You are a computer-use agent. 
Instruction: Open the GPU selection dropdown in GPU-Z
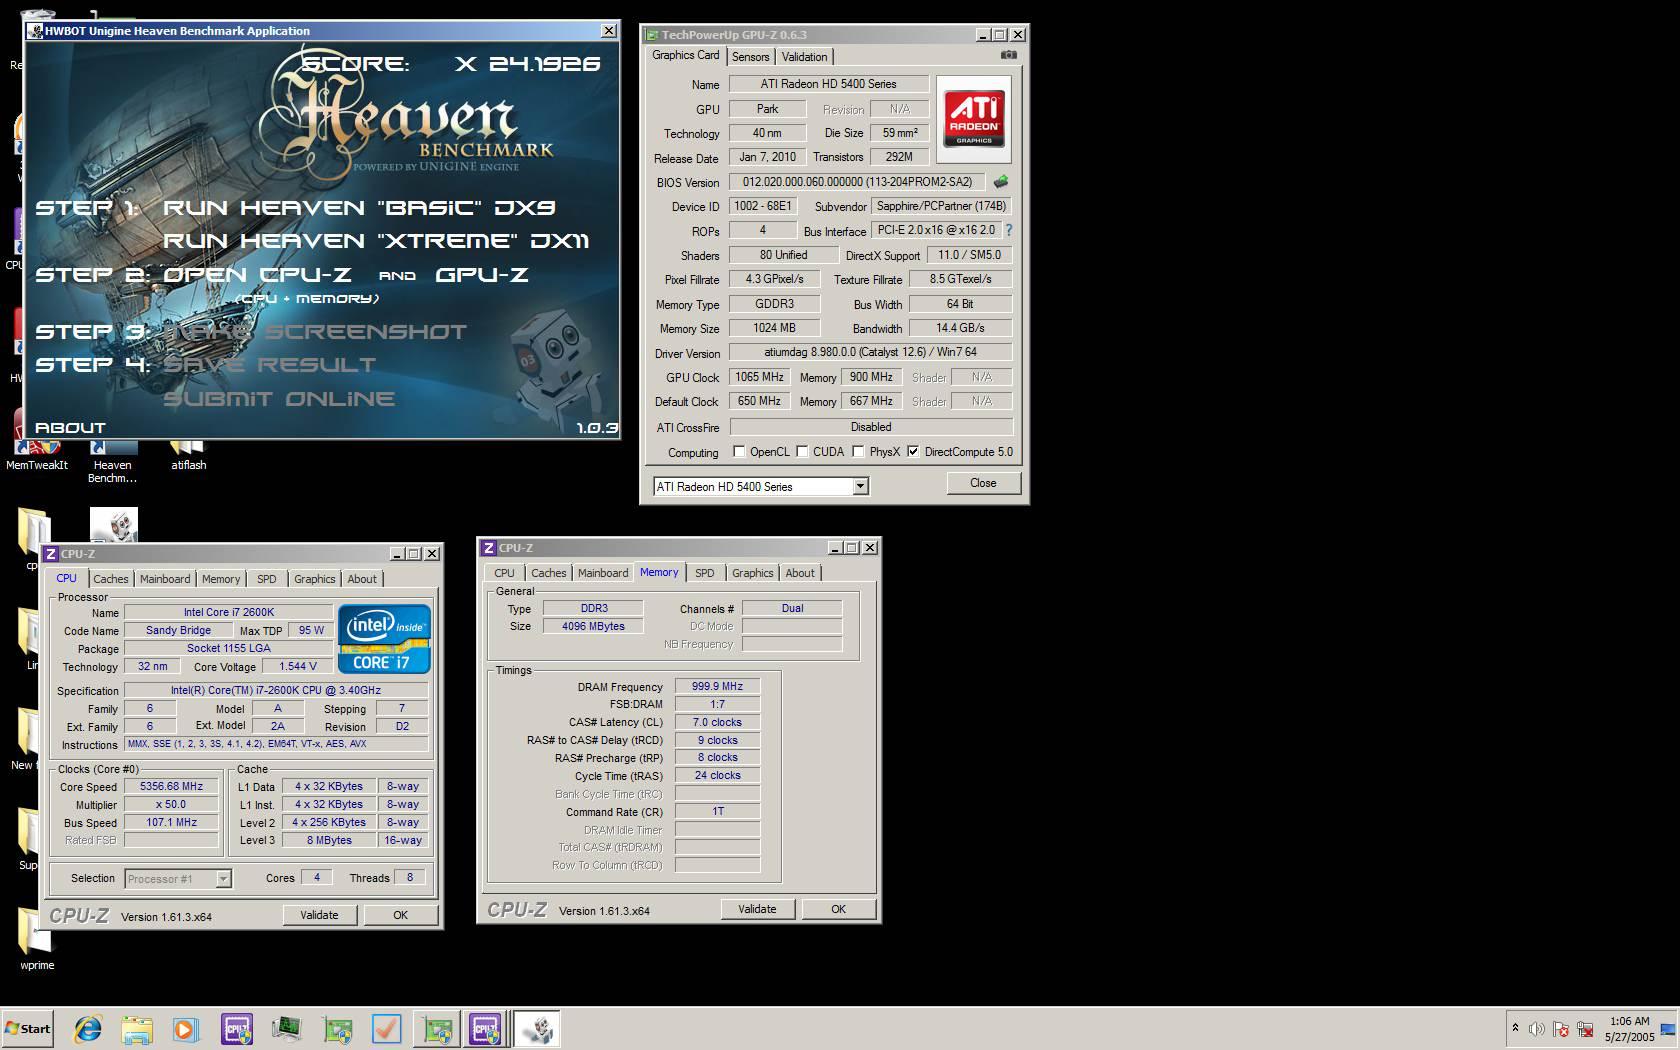860,487
